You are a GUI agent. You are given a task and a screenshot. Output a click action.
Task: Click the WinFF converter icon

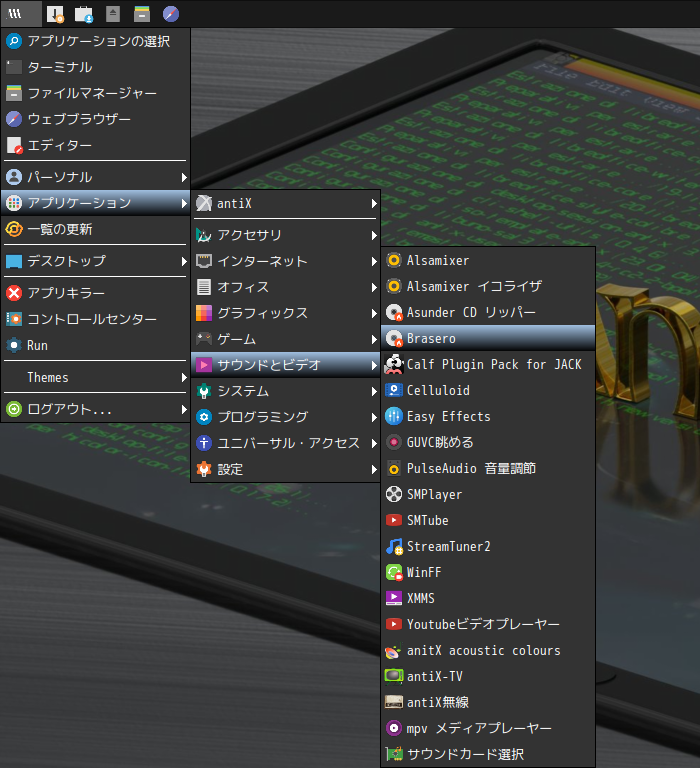(x=394, y=572)
